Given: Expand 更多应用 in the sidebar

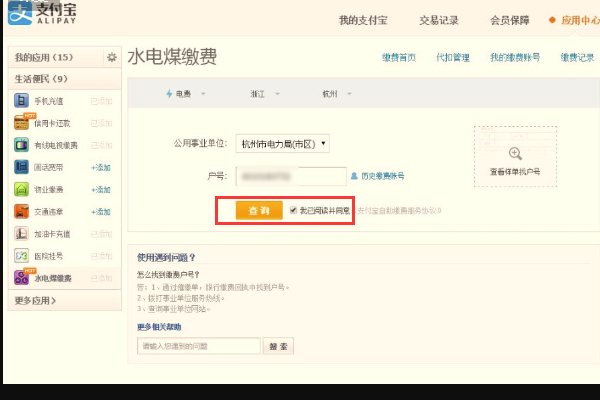Looking at the screenshot, I should coord(35,300).
